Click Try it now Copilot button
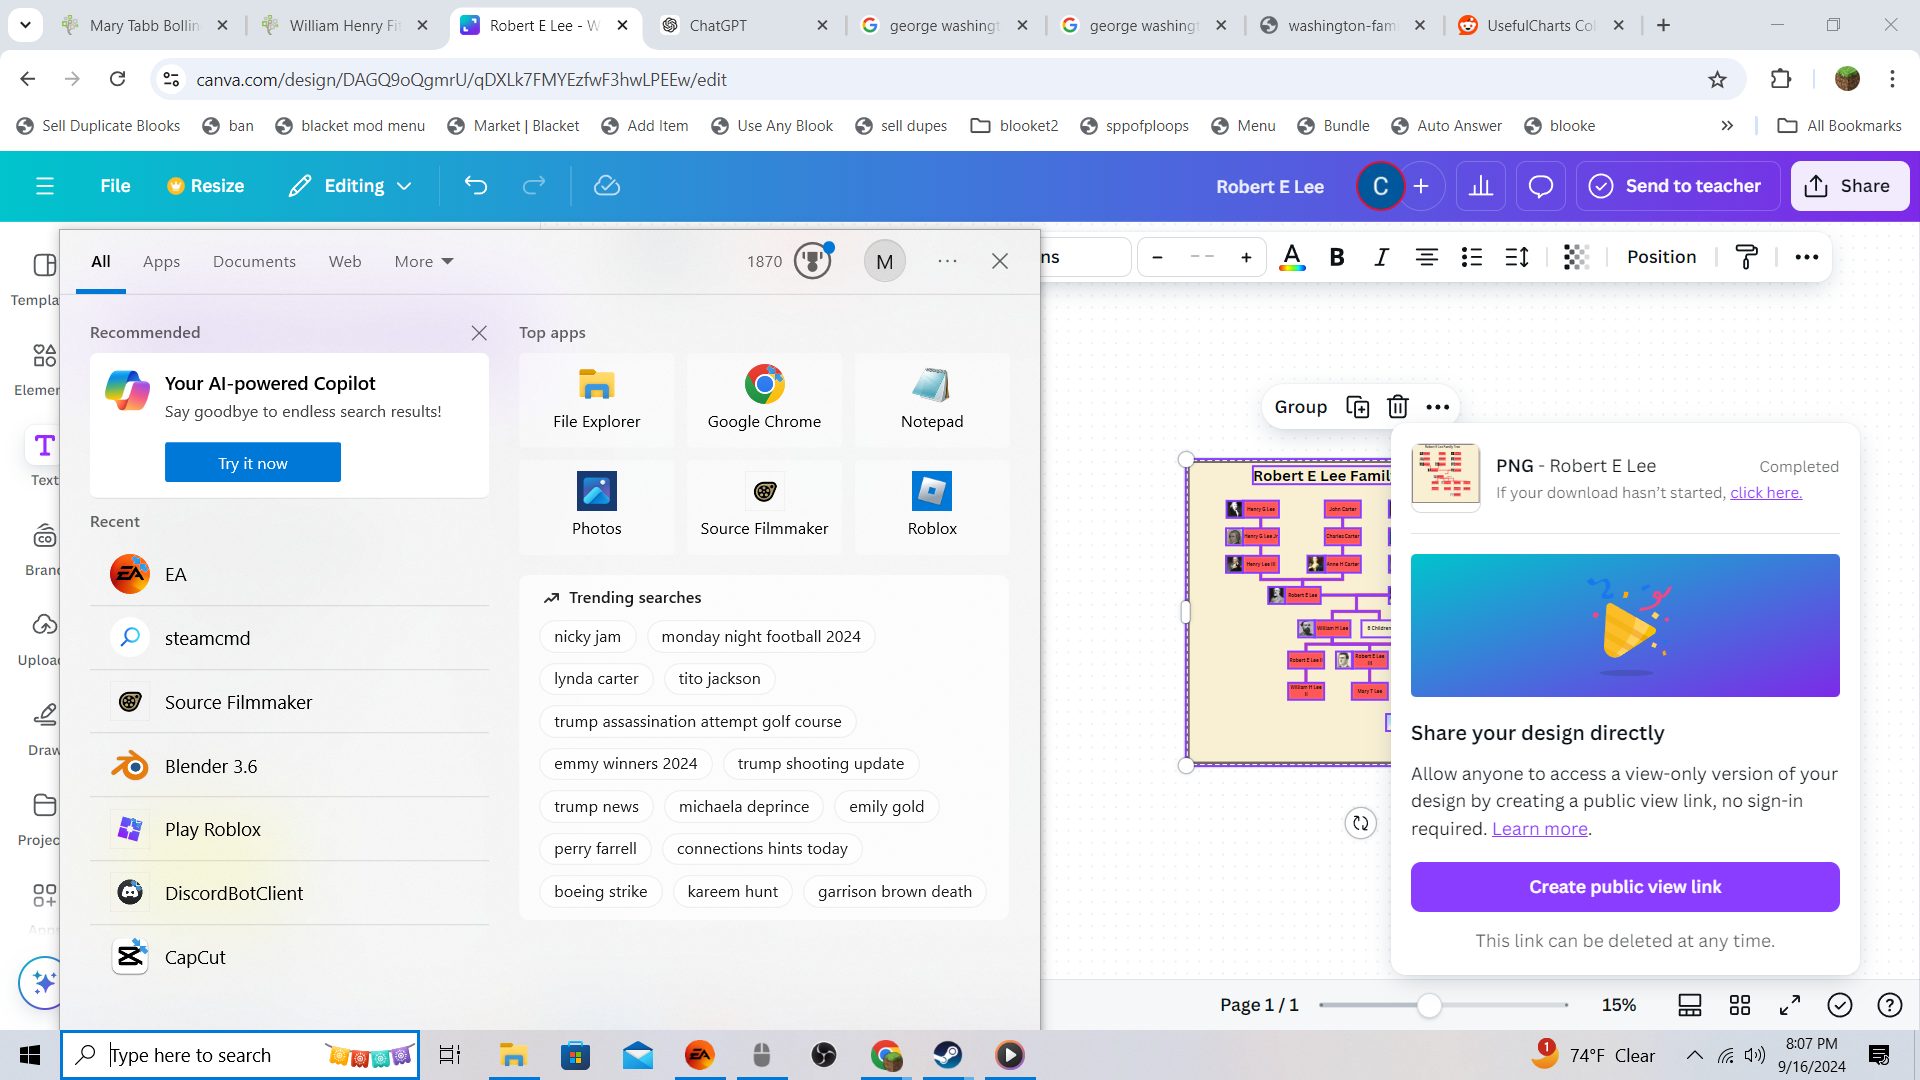The height and width of the screenshot is (1080, 1920). pyautogui.click(x=253, y=463)
